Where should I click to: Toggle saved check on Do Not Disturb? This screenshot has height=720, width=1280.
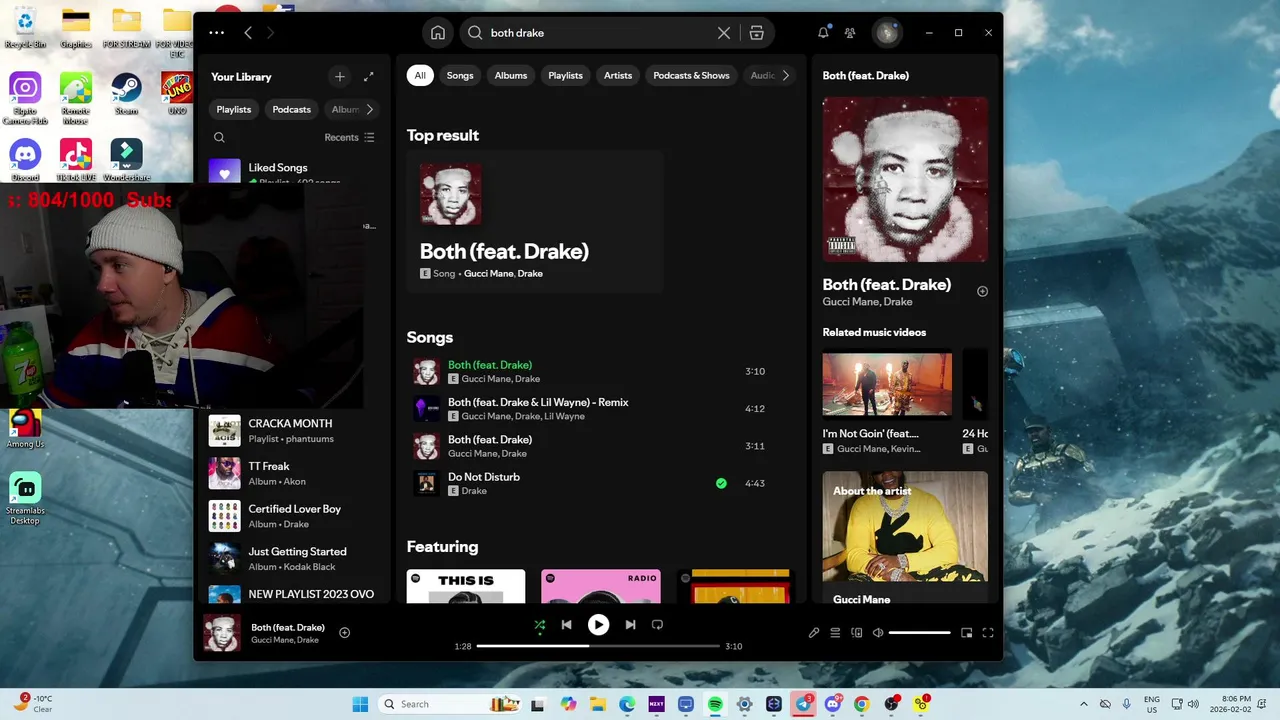(x=721, y=483)
